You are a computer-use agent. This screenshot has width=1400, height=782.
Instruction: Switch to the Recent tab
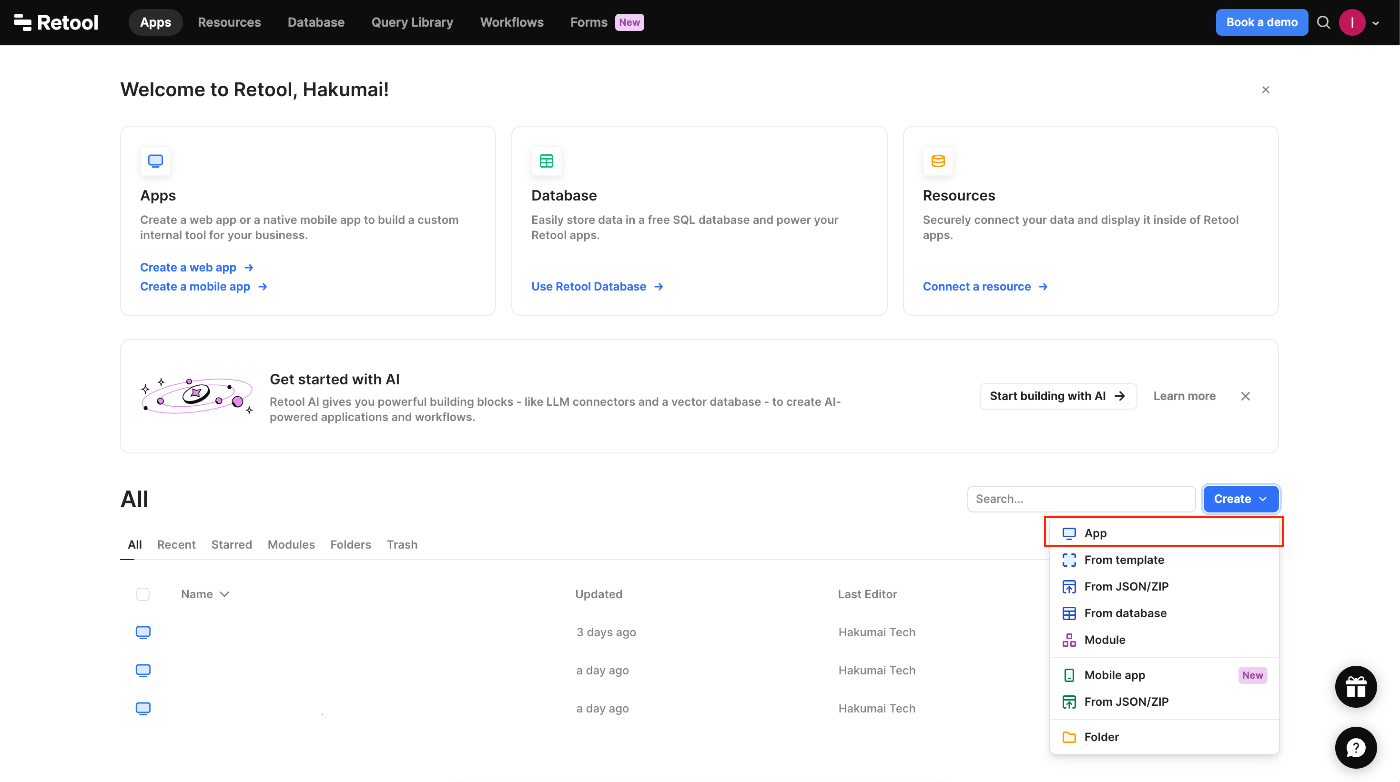(x=176, y=545)
